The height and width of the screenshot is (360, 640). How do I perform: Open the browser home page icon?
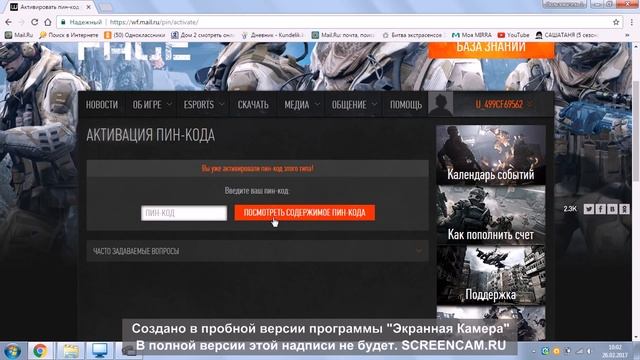pyautogui.click(x=48, y=22)
